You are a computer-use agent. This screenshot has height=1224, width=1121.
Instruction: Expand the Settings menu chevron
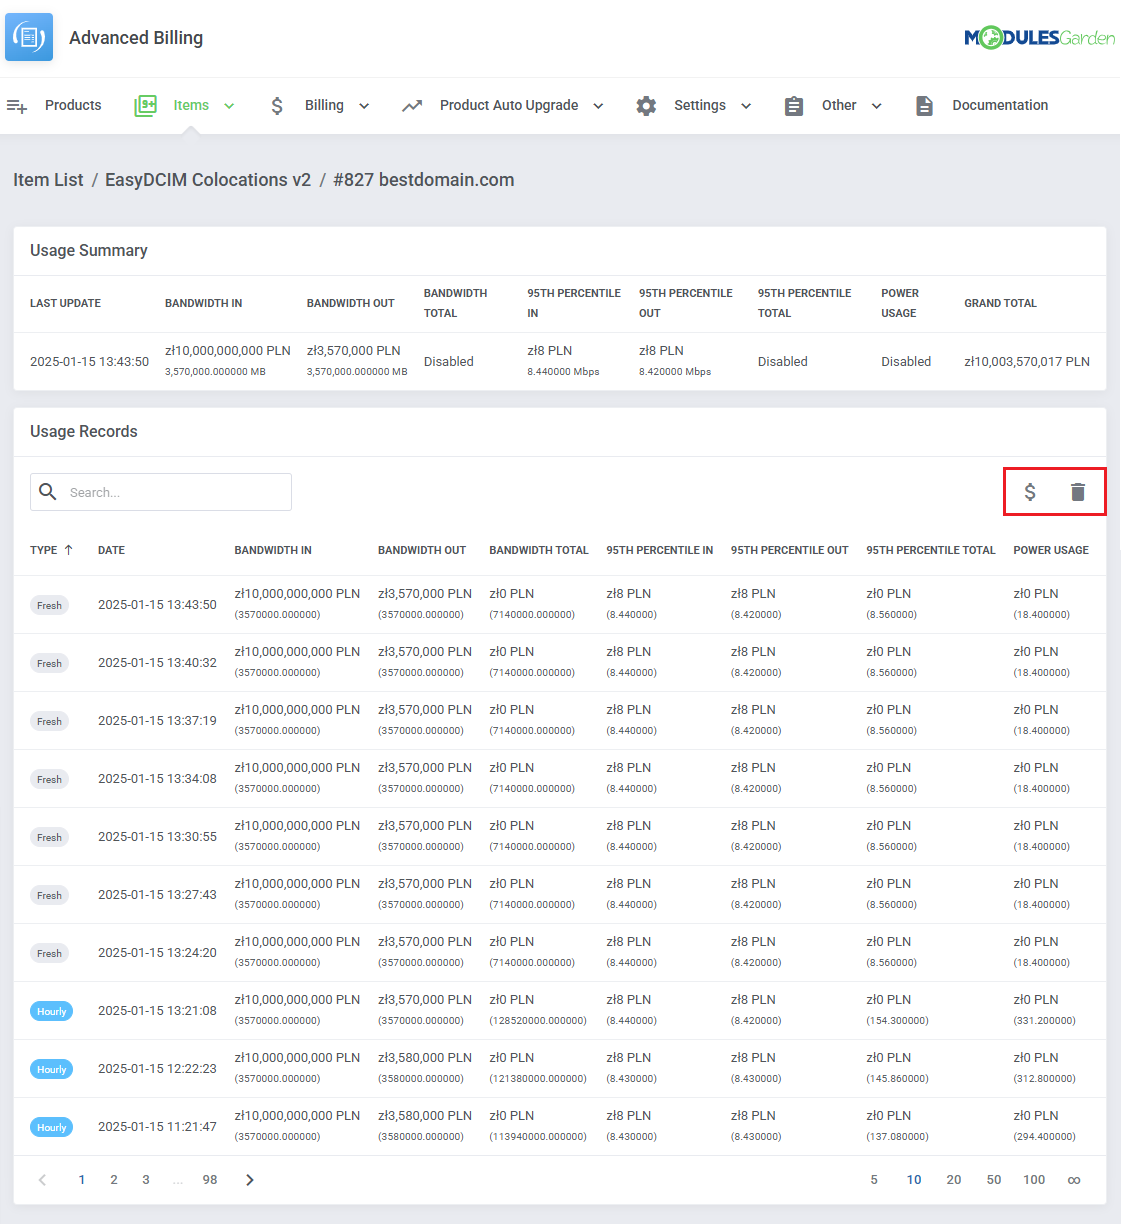click(x=746, y=105)
